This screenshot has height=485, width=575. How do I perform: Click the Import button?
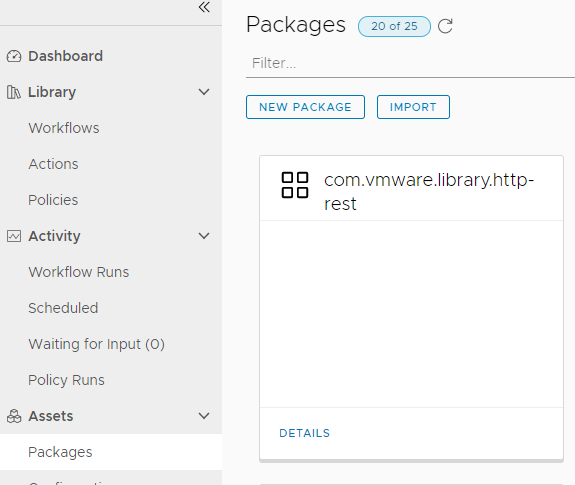tap(413, 107)
